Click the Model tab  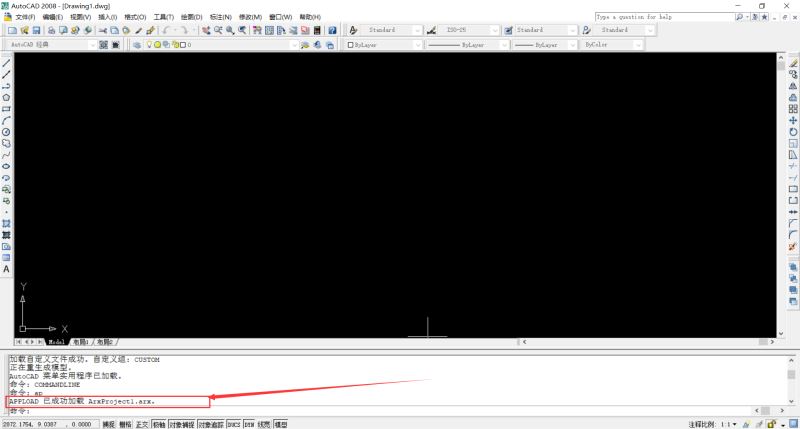56,342
